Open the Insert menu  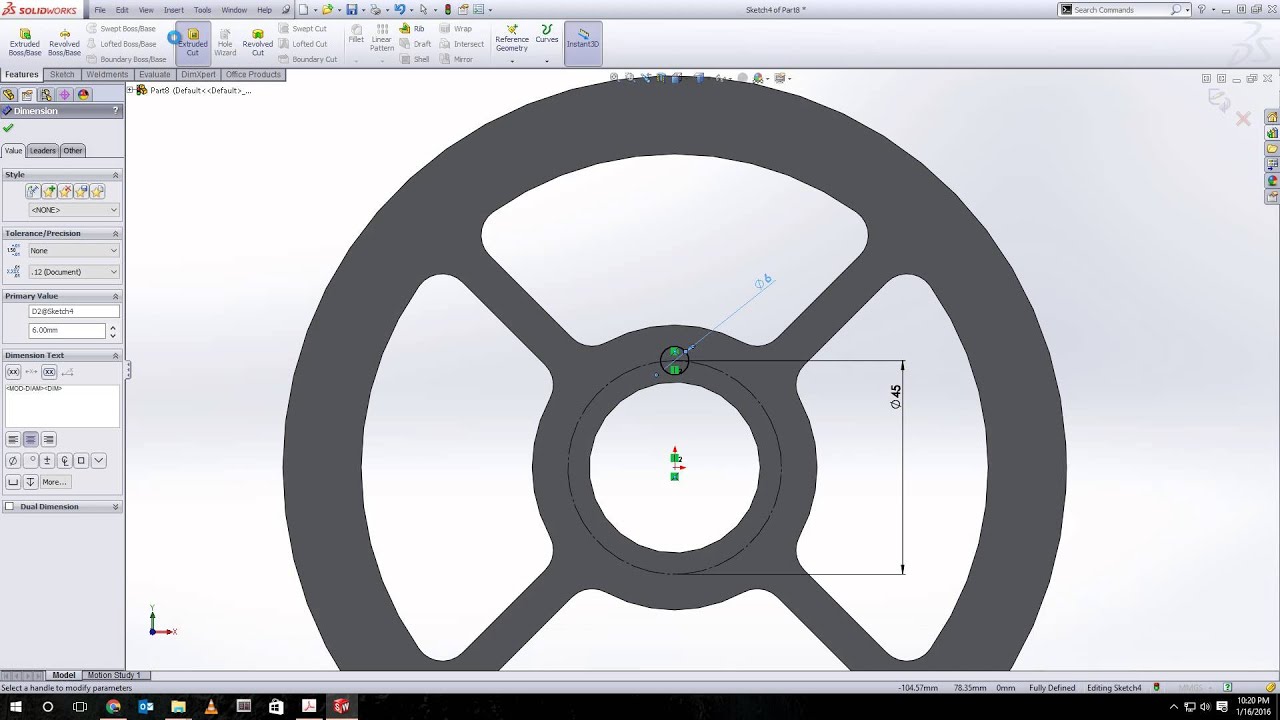point(174,10)
